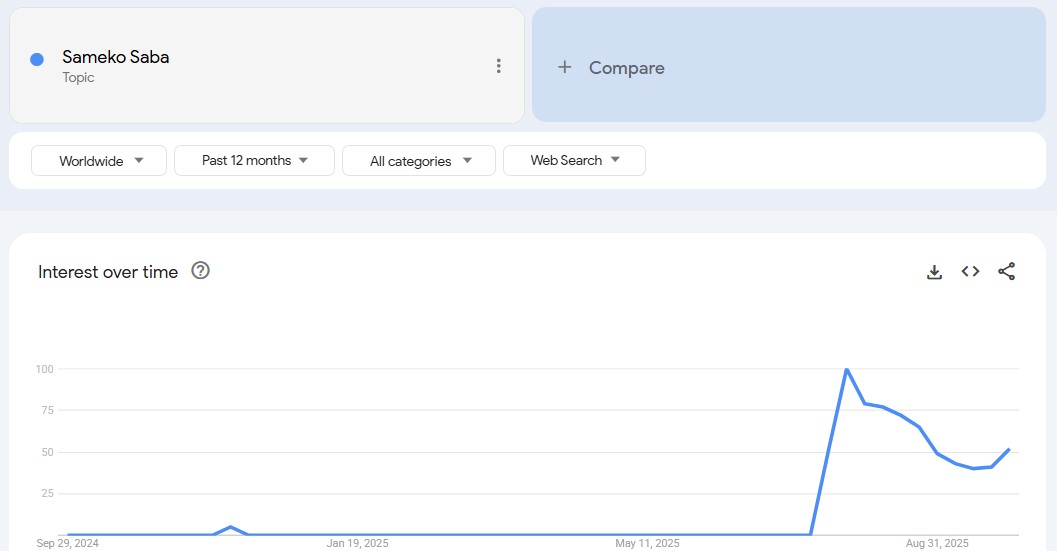Click the May 11, 2025 axis label

tap(647, 543)
